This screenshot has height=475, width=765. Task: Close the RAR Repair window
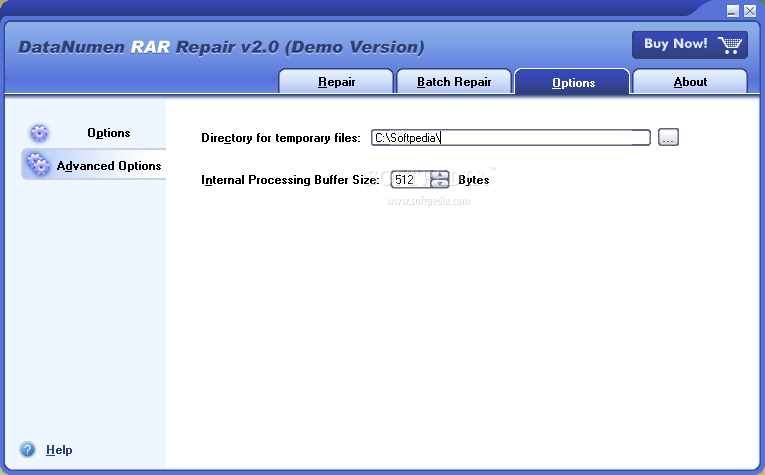coord(750,11)
